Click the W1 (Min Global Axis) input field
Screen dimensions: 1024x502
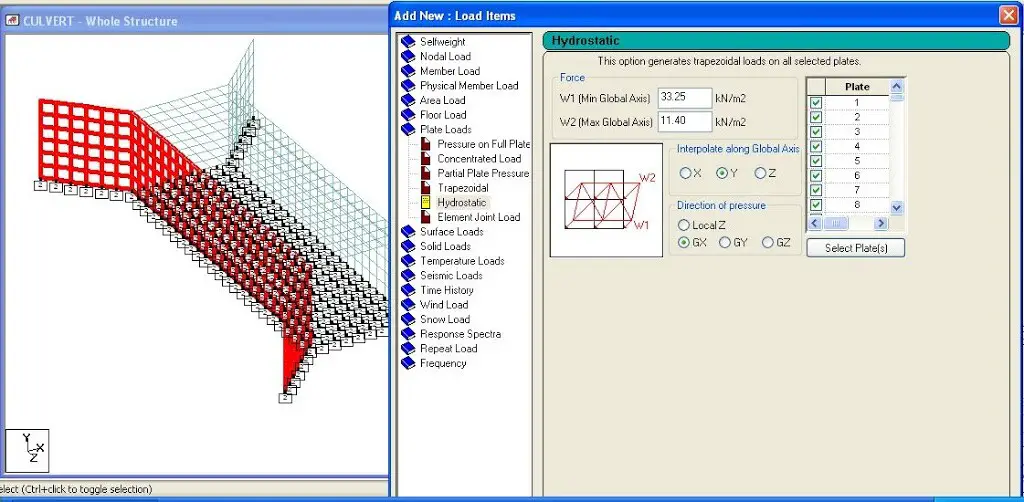click(684, 98)
